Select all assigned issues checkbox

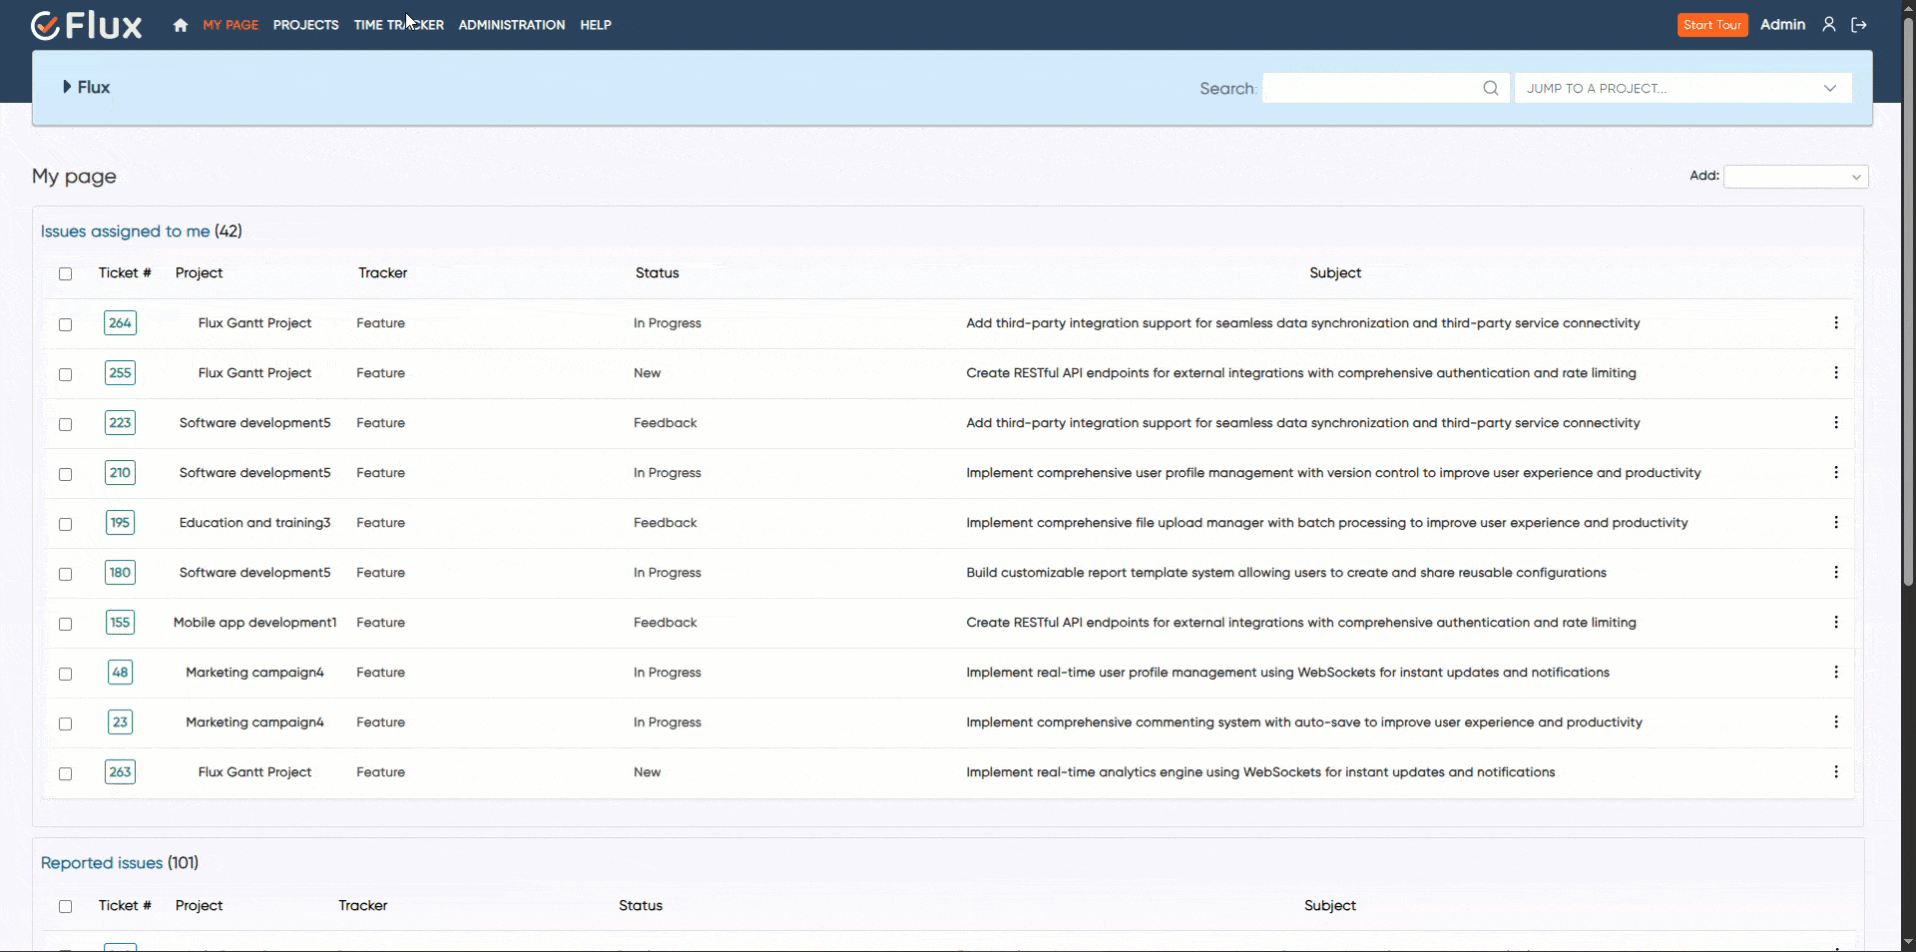66,274
